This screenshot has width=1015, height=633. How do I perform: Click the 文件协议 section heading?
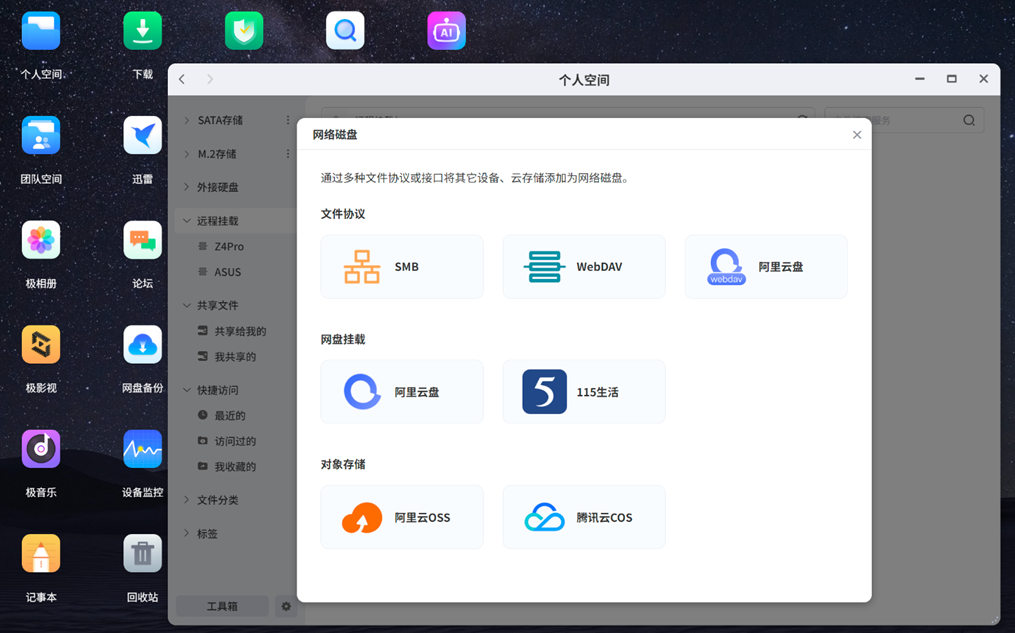pos(343,214)
